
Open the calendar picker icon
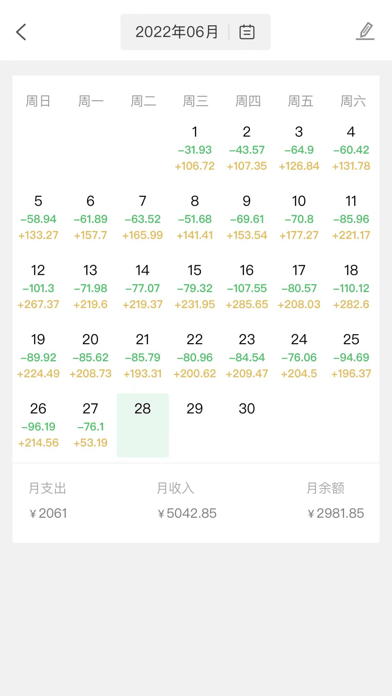pos(247,32)
